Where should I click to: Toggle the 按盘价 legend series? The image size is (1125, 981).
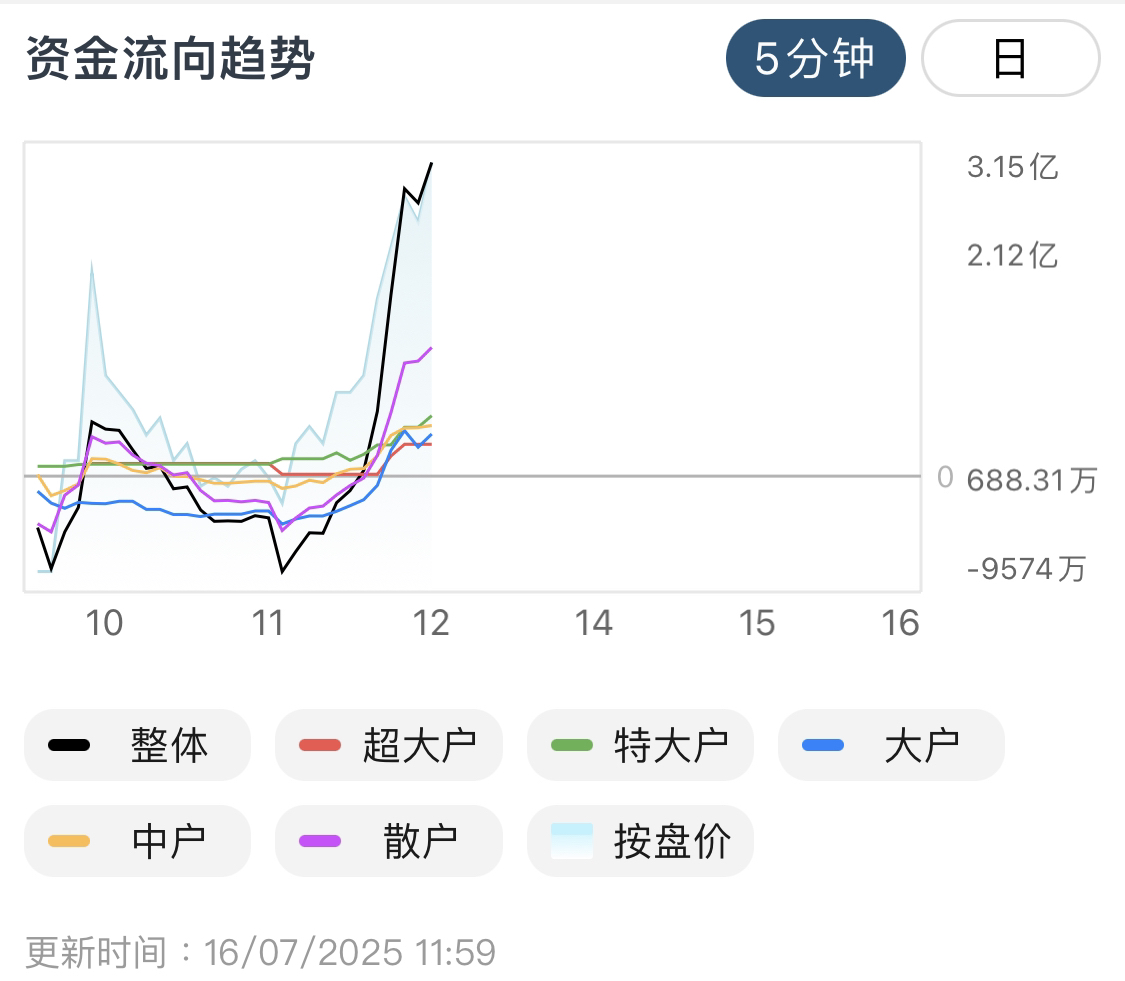640,840
